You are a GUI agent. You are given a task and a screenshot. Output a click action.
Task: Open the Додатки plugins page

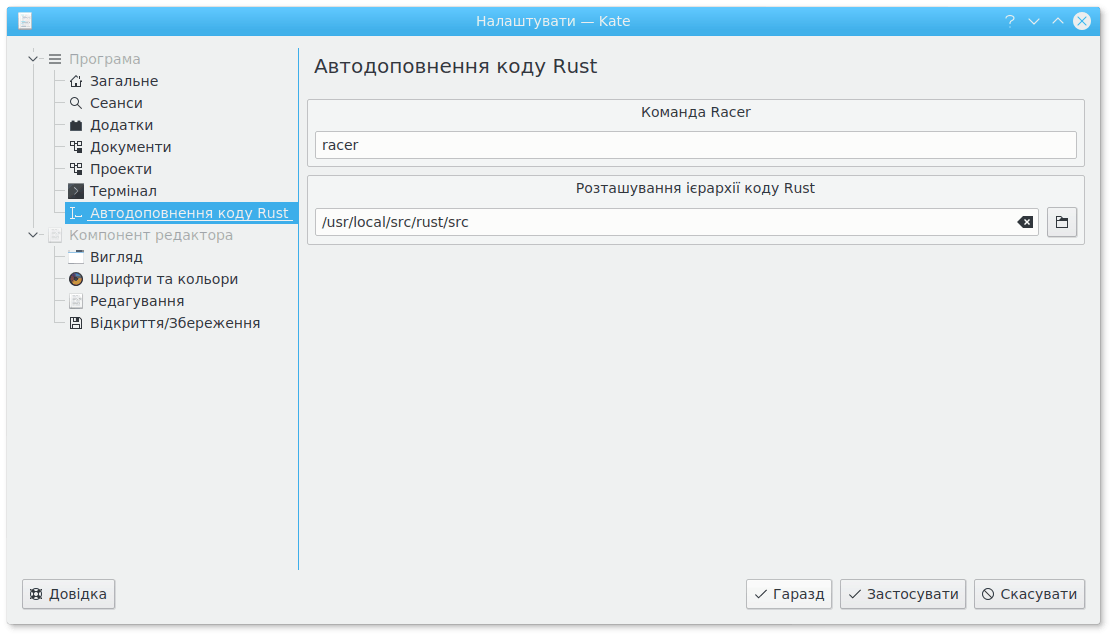(x=121, y=125)
